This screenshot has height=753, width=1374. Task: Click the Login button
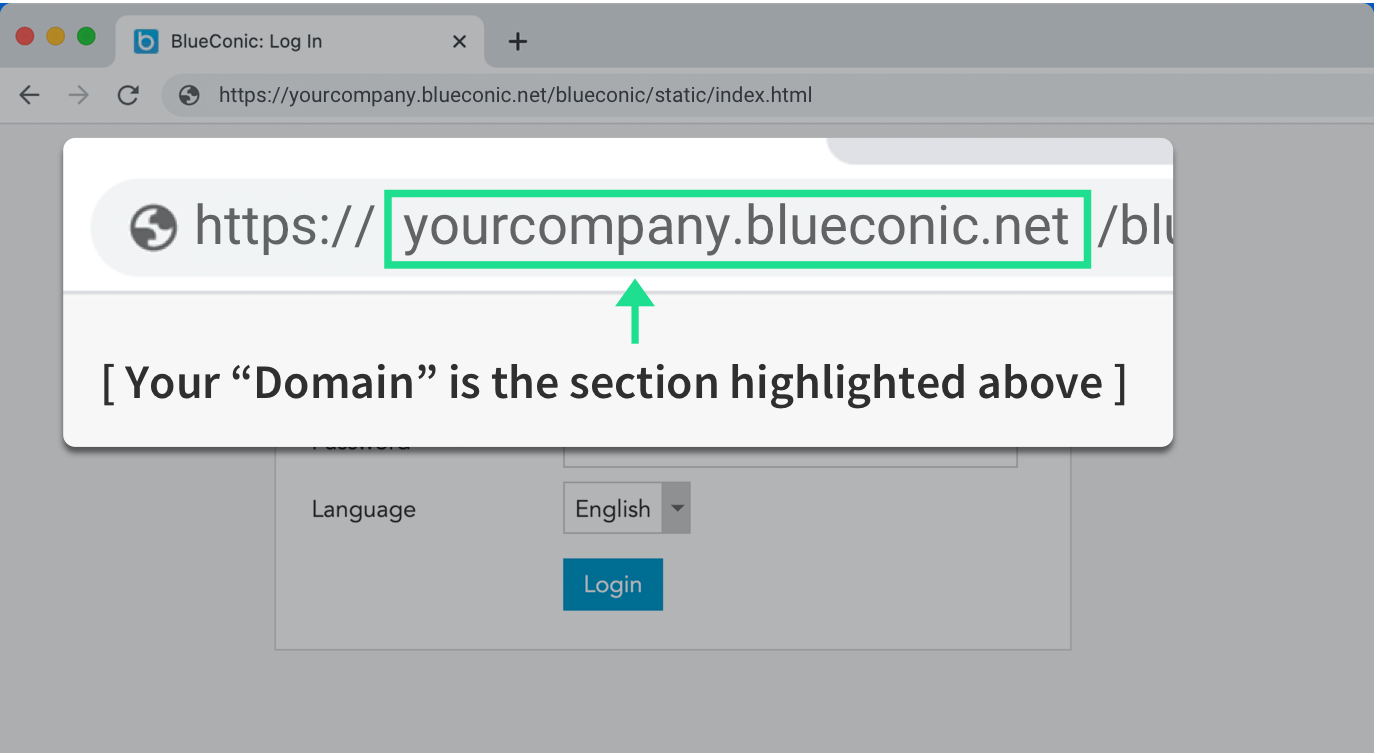613,584
